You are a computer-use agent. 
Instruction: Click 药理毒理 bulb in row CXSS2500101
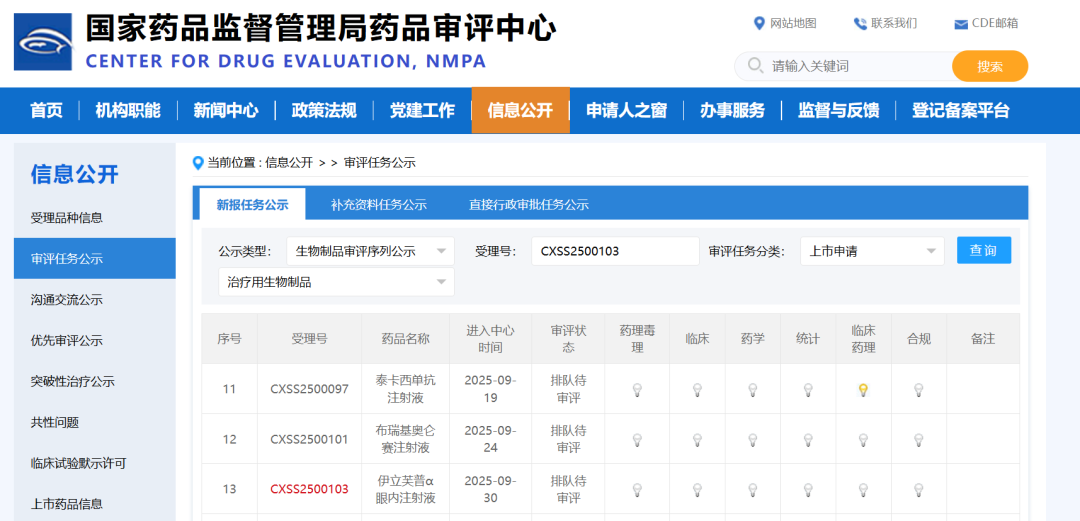(637, 440)
